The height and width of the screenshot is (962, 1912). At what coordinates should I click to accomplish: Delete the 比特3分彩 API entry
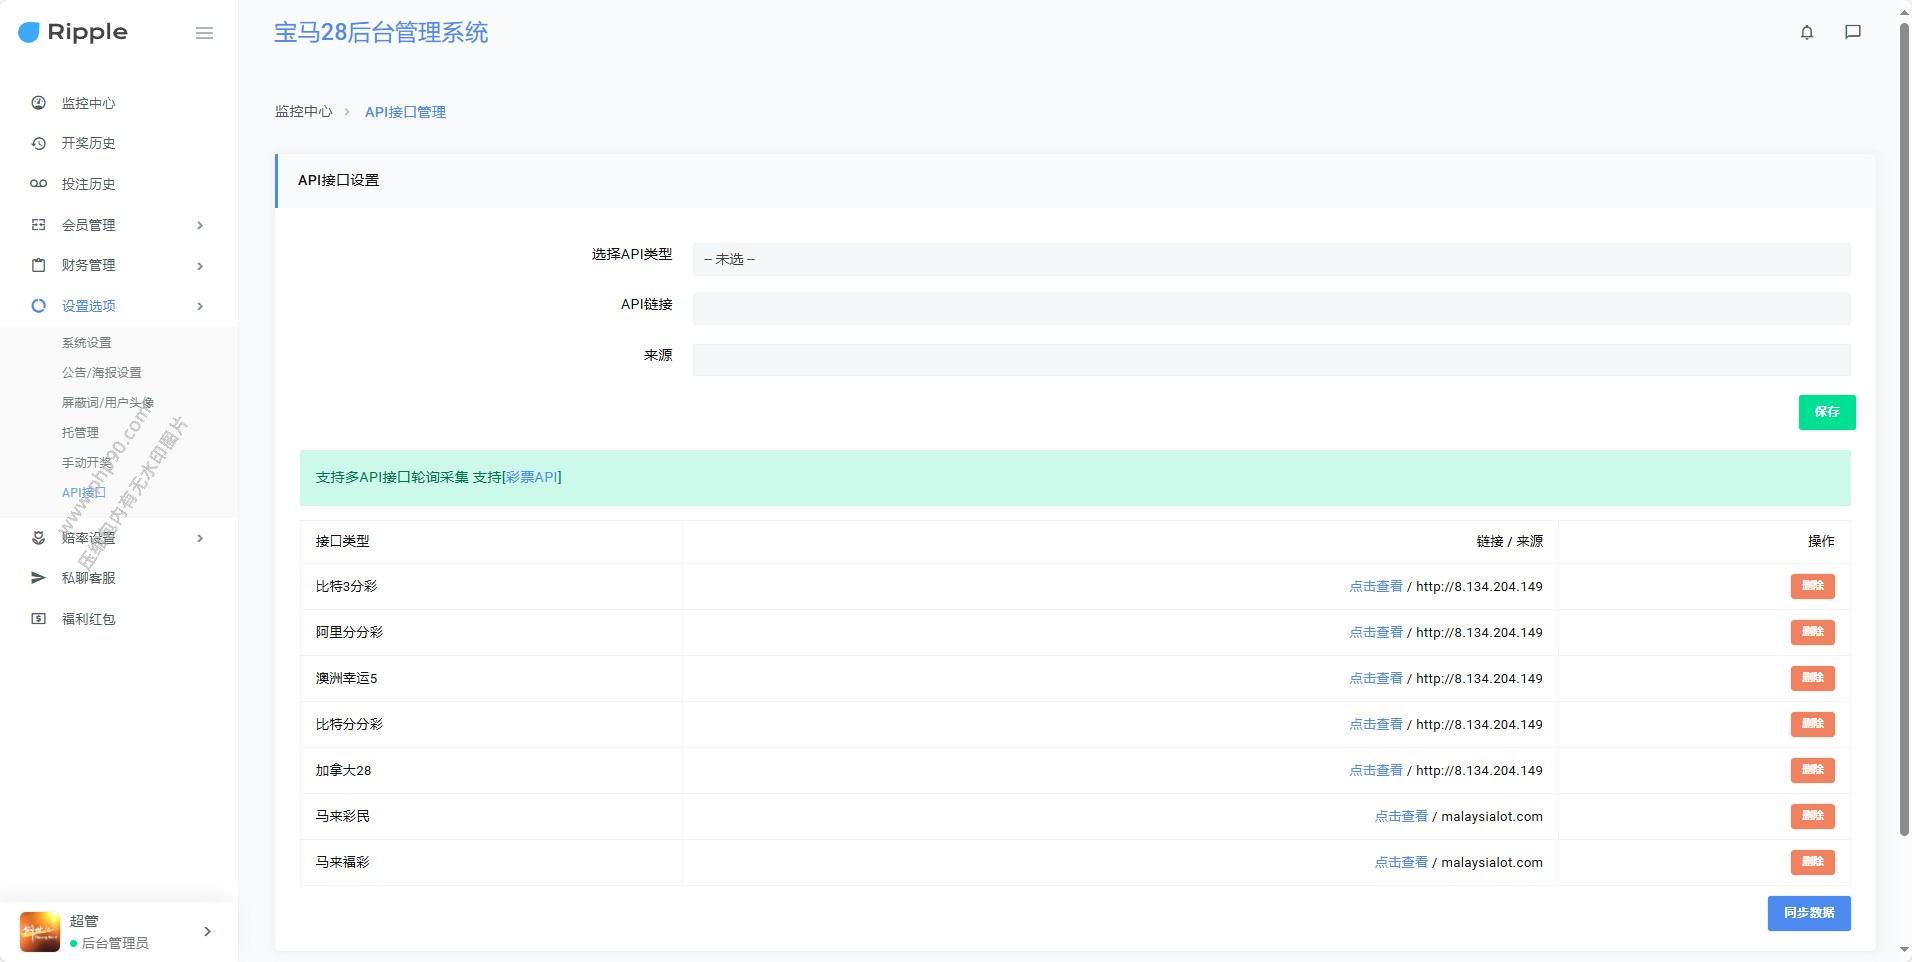coord(1812,586)
